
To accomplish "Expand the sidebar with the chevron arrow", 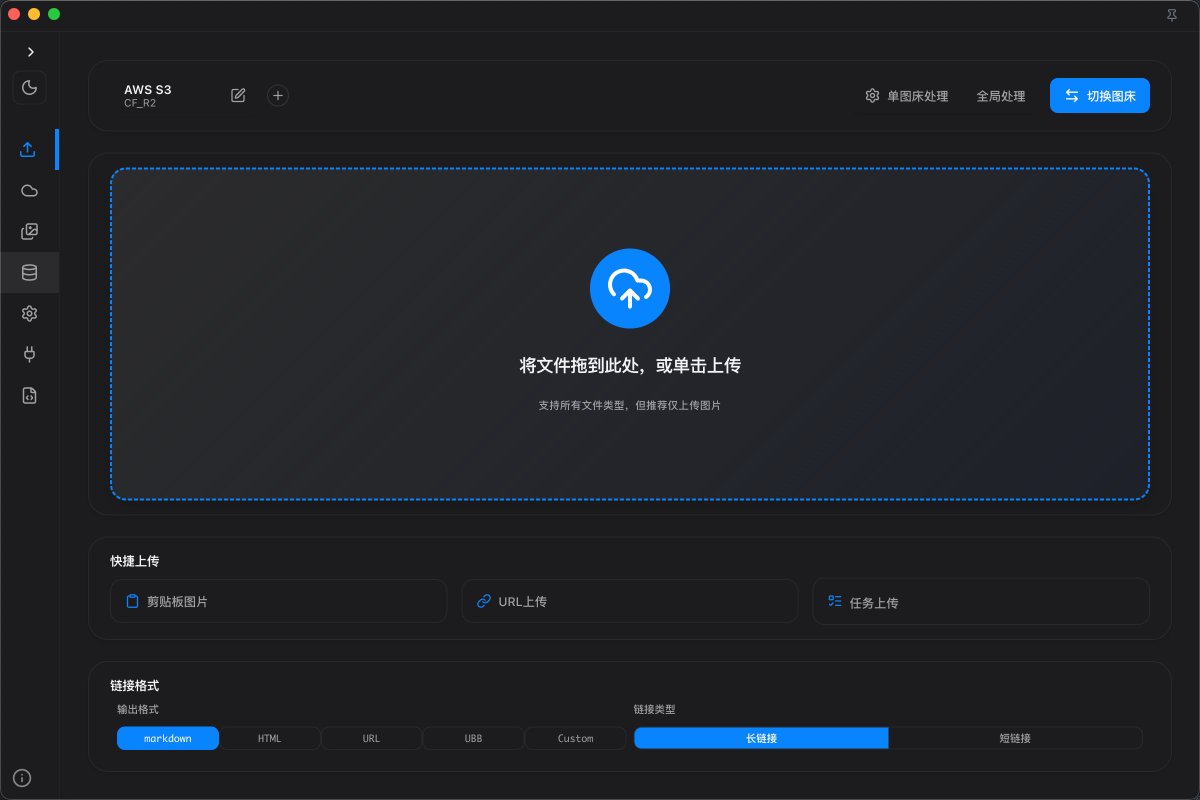I will pos(30,52).
